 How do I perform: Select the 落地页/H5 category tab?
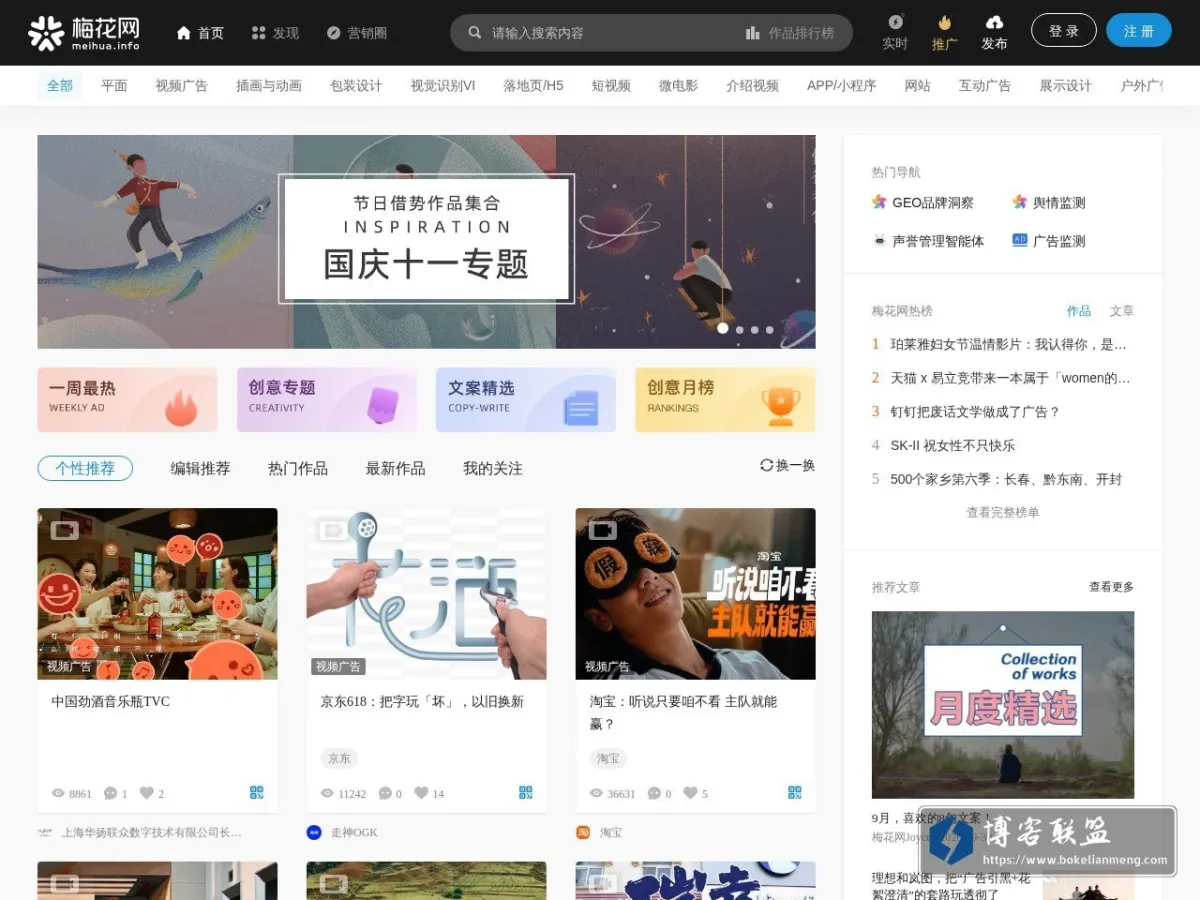pyautogui.click(x=533, y=86)
